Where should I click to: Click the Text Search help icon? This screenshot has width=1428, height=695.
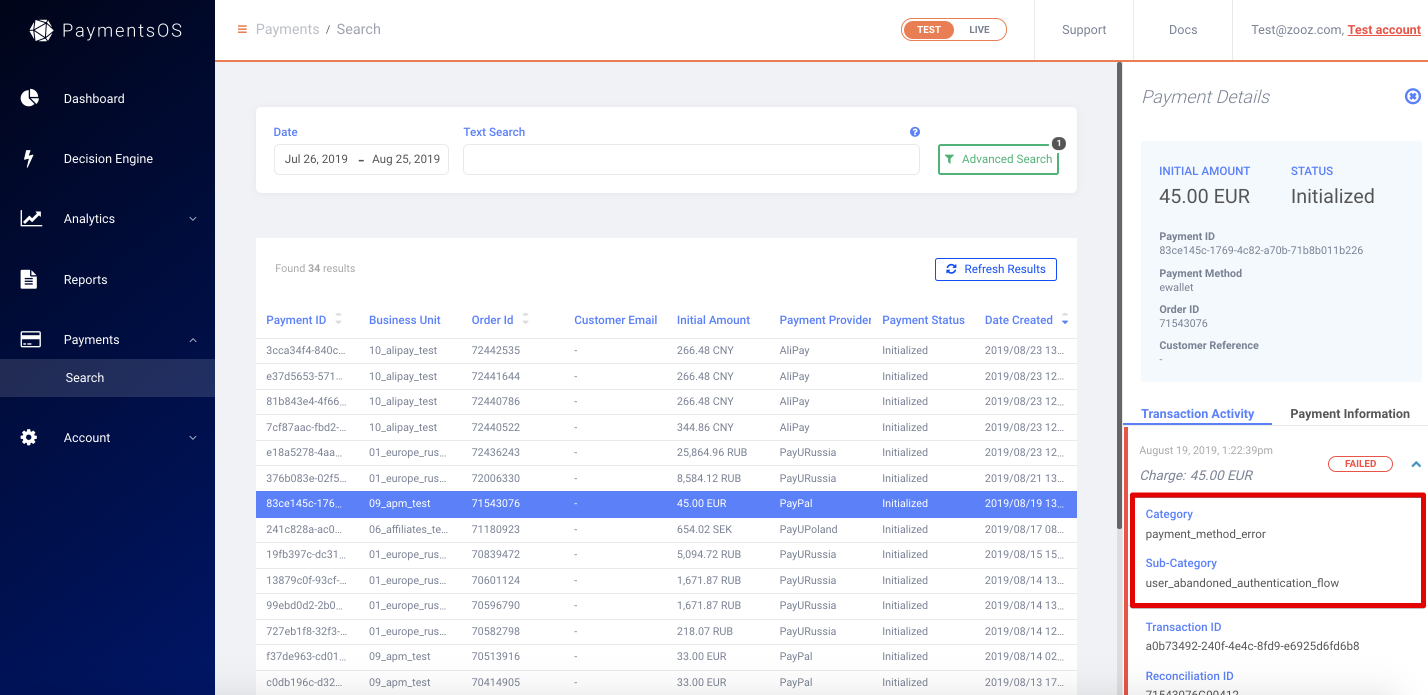(x=914, y=132)
